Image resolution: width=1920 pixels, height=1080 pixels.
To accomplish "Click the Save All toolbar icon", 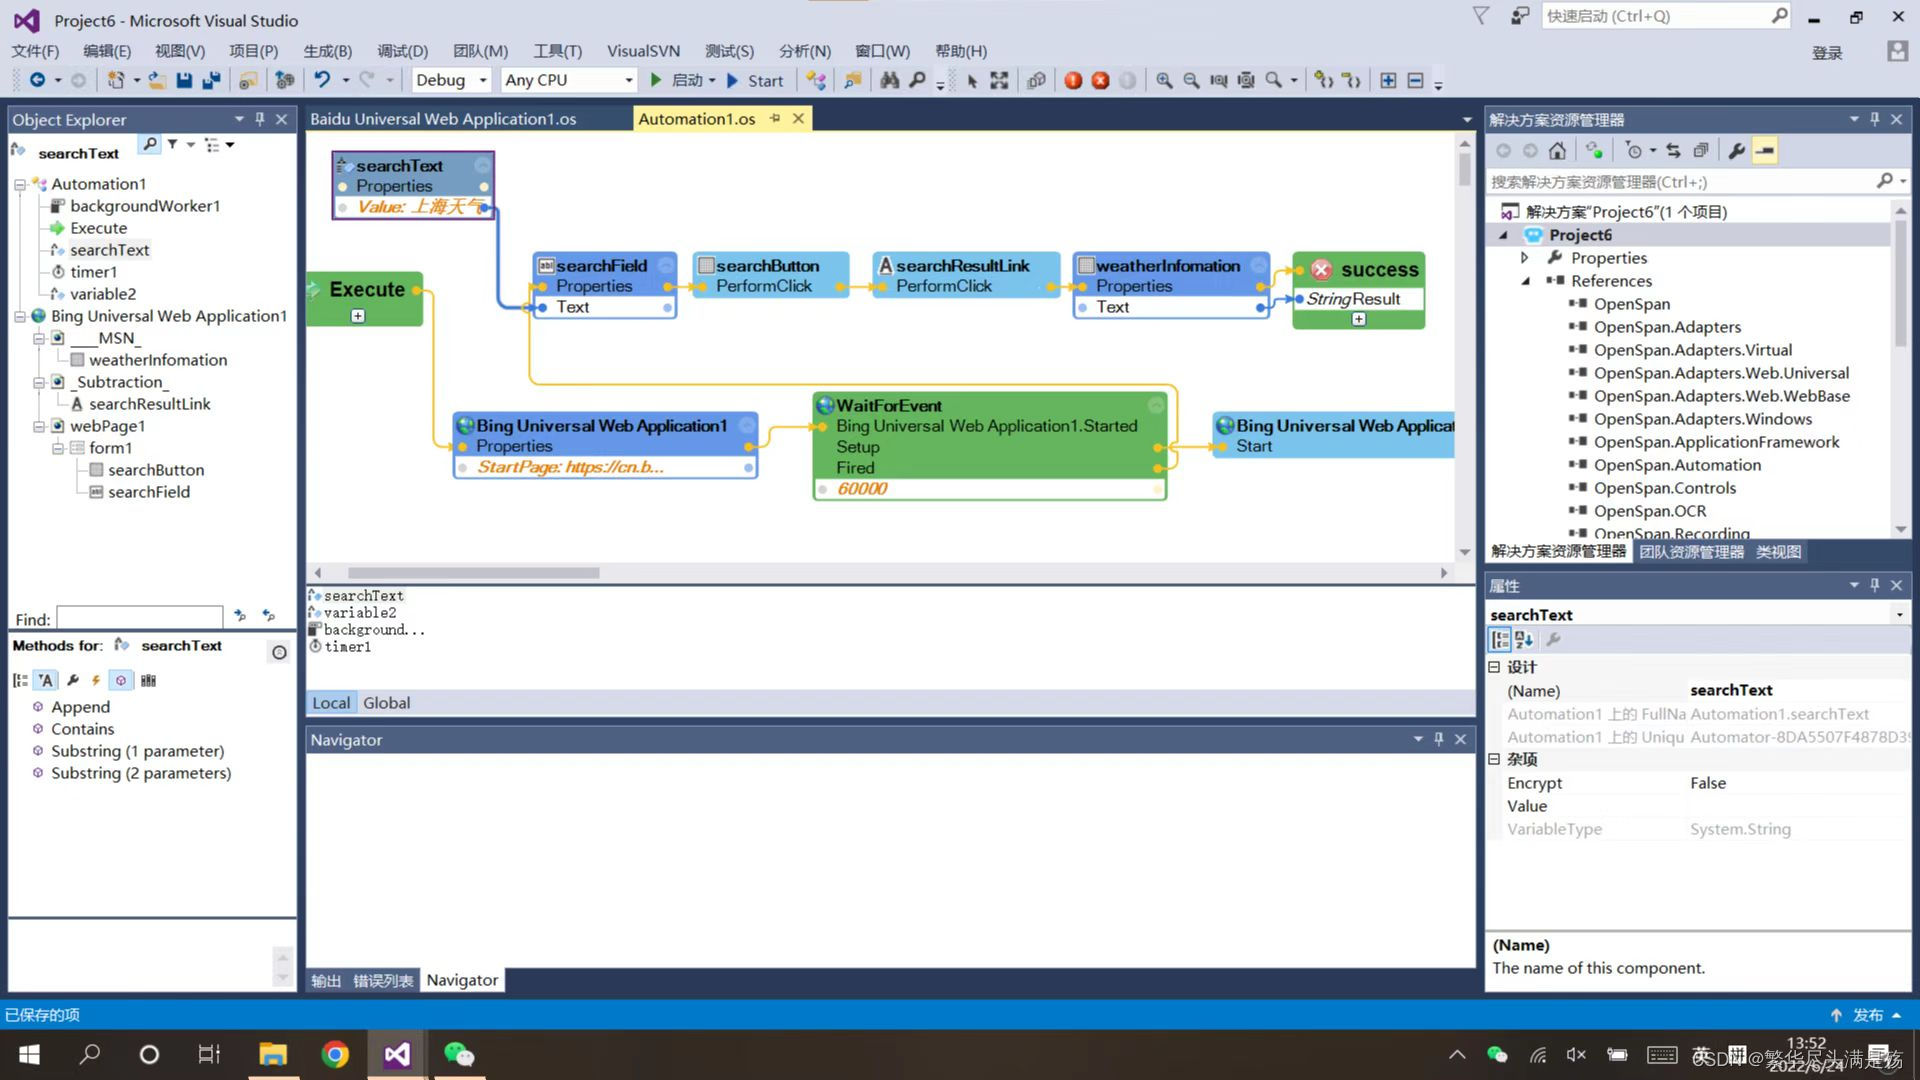I will click(x=211, y=80).
